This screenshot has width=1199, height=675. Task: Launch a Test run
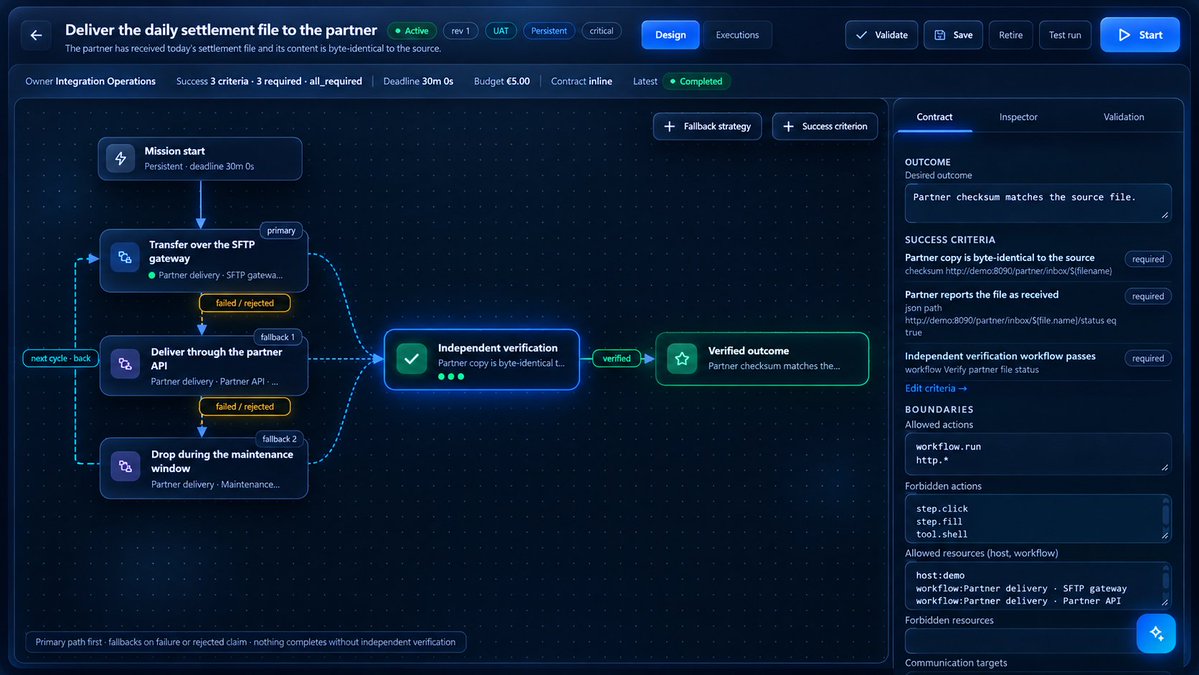(1064, 35)
